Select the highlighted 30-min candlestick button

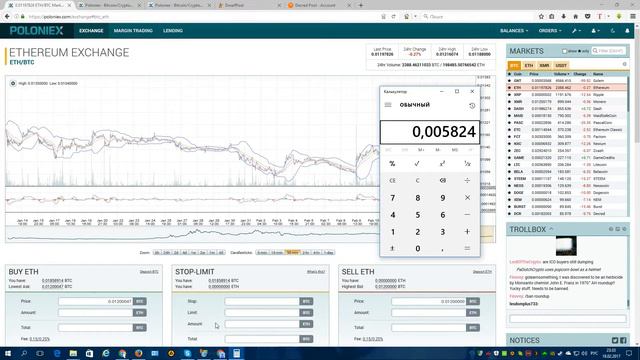[292, 253]
